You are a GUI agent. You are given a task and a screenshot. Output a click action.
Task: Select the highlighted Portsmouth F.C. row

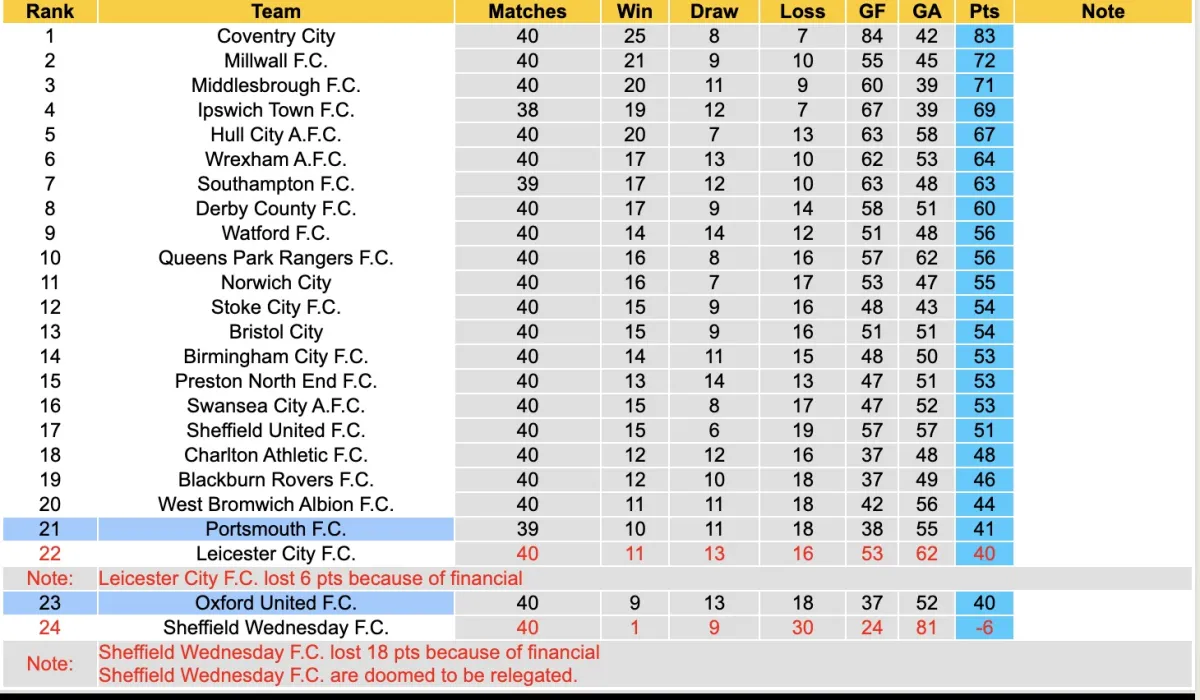tap(276, 529)
